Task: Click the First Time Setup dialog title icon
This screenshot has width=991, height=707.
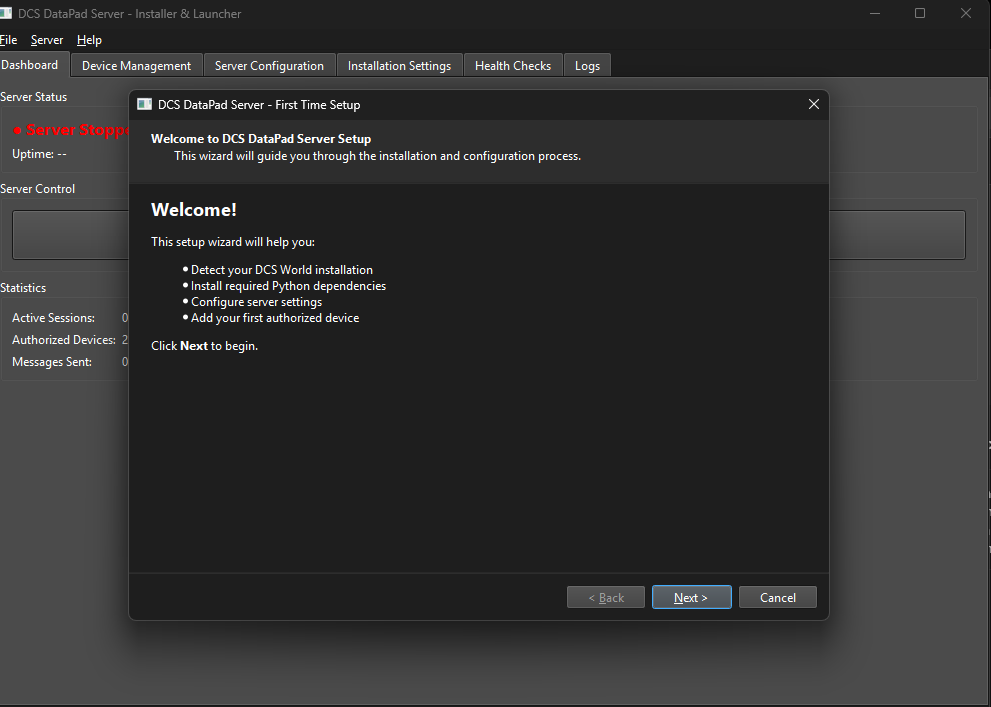Action: 144,104
